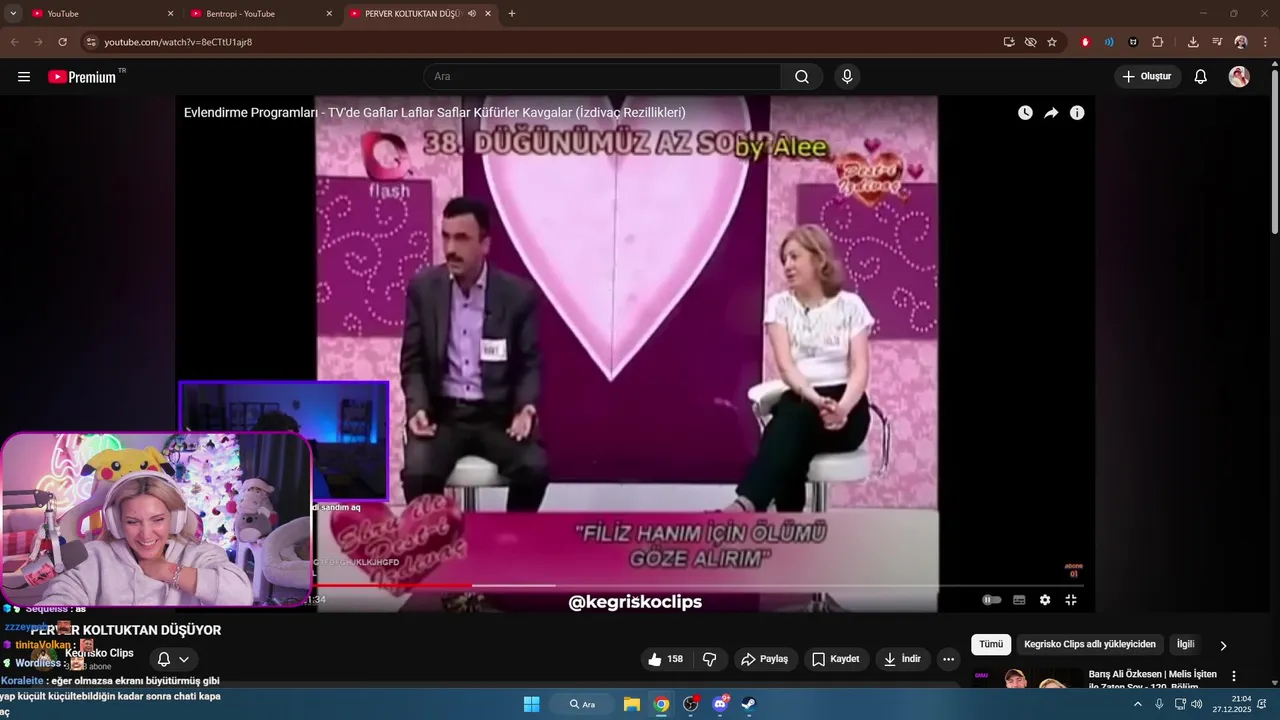Click the address bar URL
The height and width of the screenshot is (720, 1280).
point(178,42)
